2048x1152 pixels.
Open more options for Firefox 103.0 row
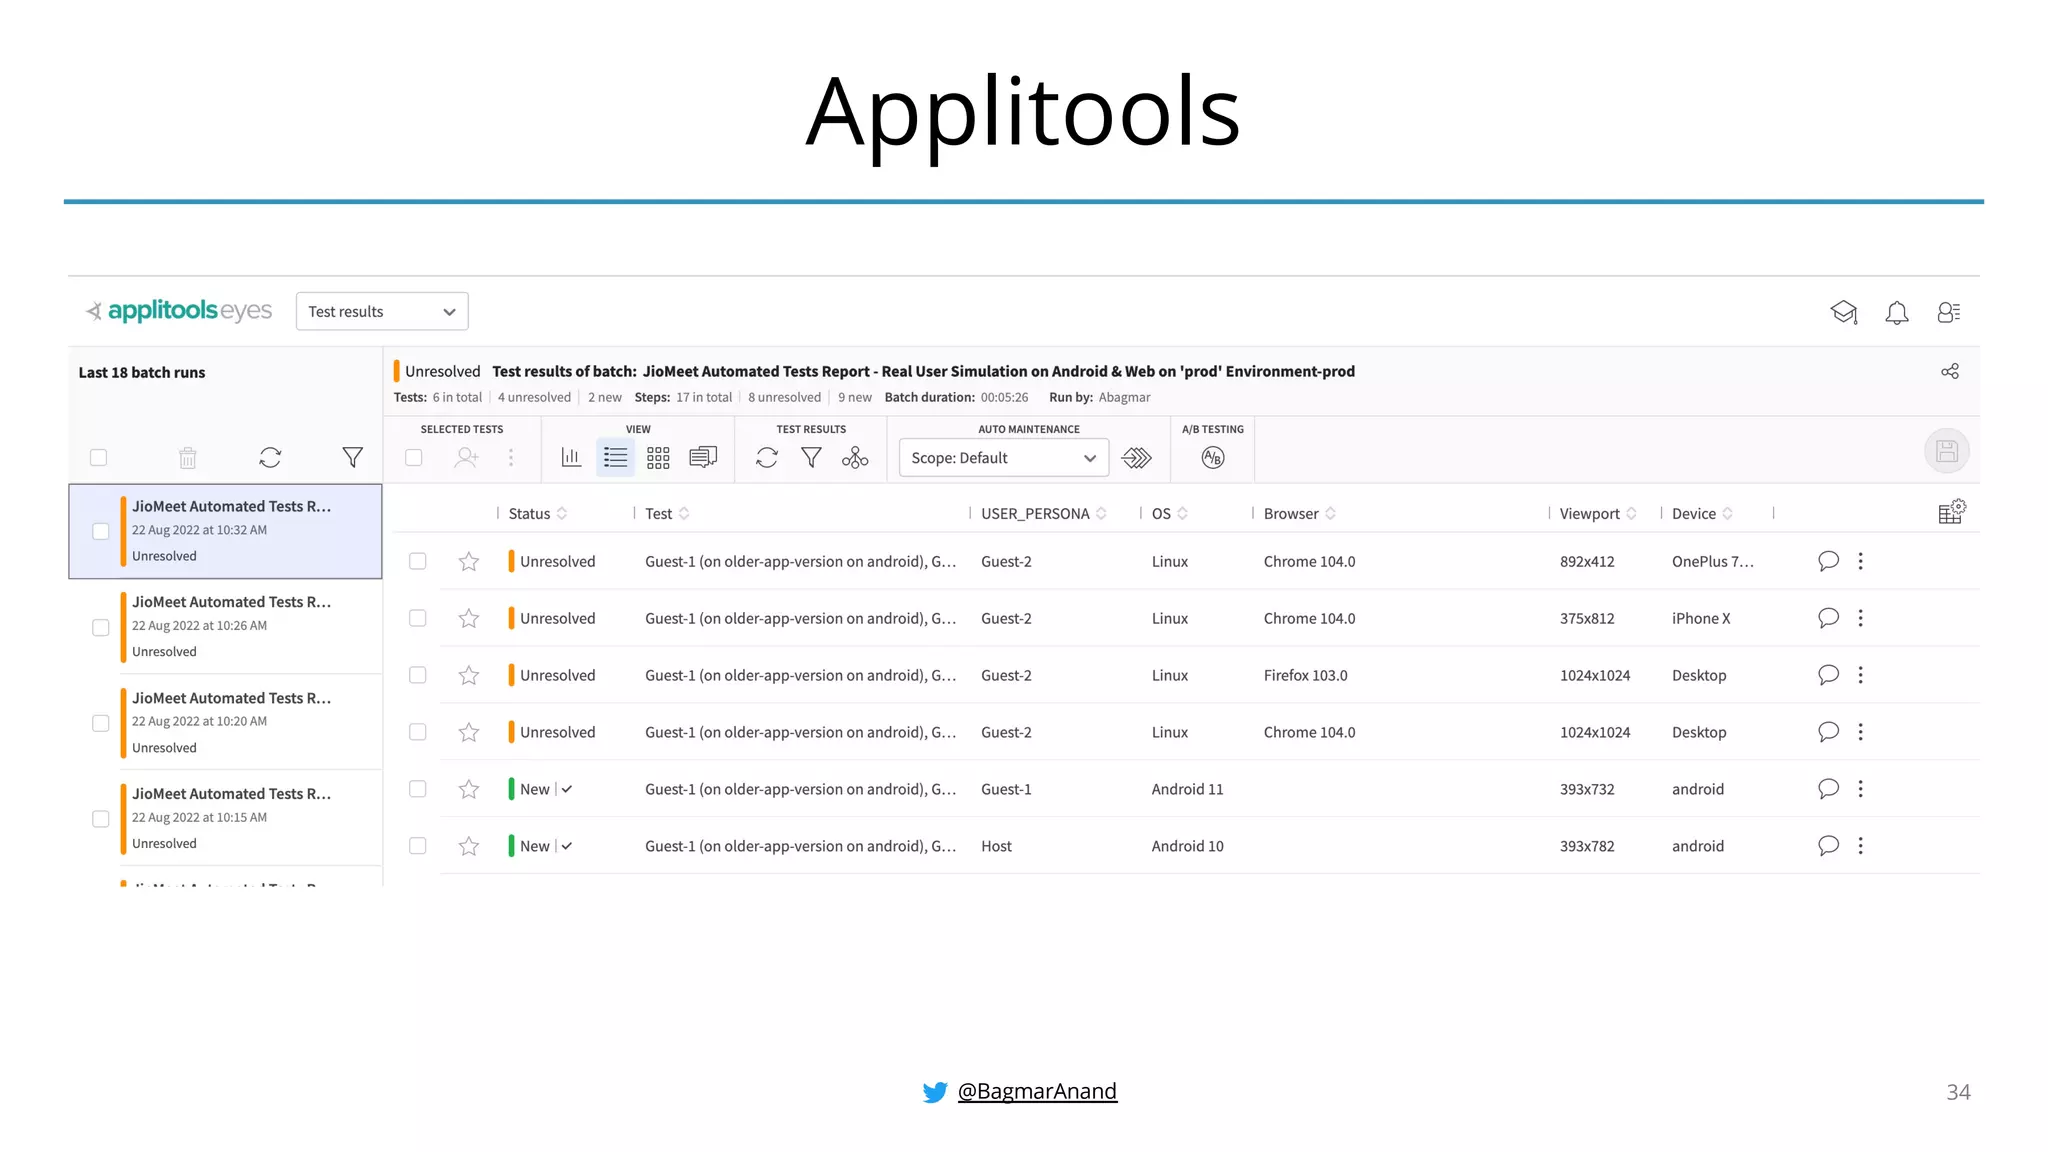pyautogui.click(x=1860, y=675)
